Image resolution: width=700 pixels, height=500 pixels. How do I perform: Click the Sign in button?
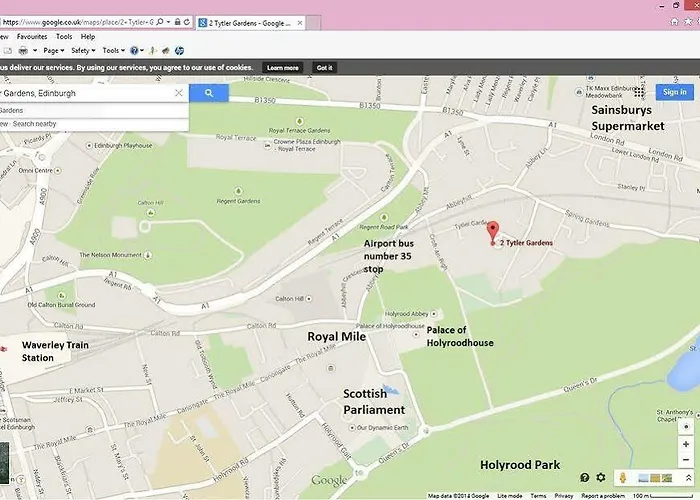pyautogui.click(x=673, y=93)
